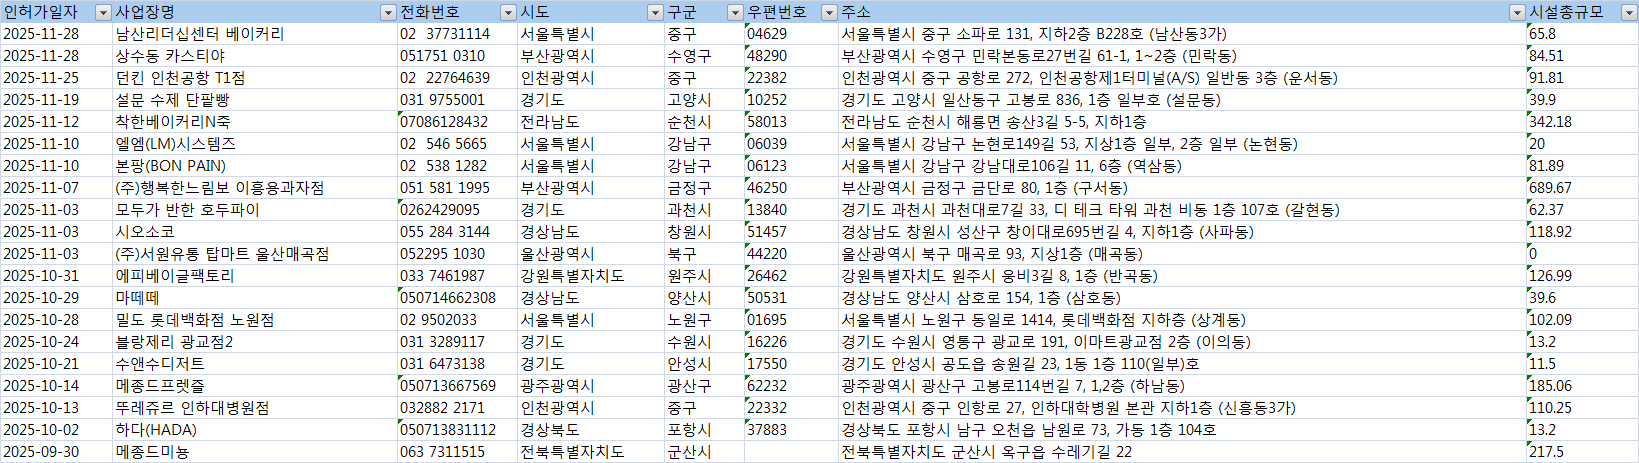Open the 우편번호 column filter dropdown
The width and height of the screenshot is (1639, 463).
[829, 12]
